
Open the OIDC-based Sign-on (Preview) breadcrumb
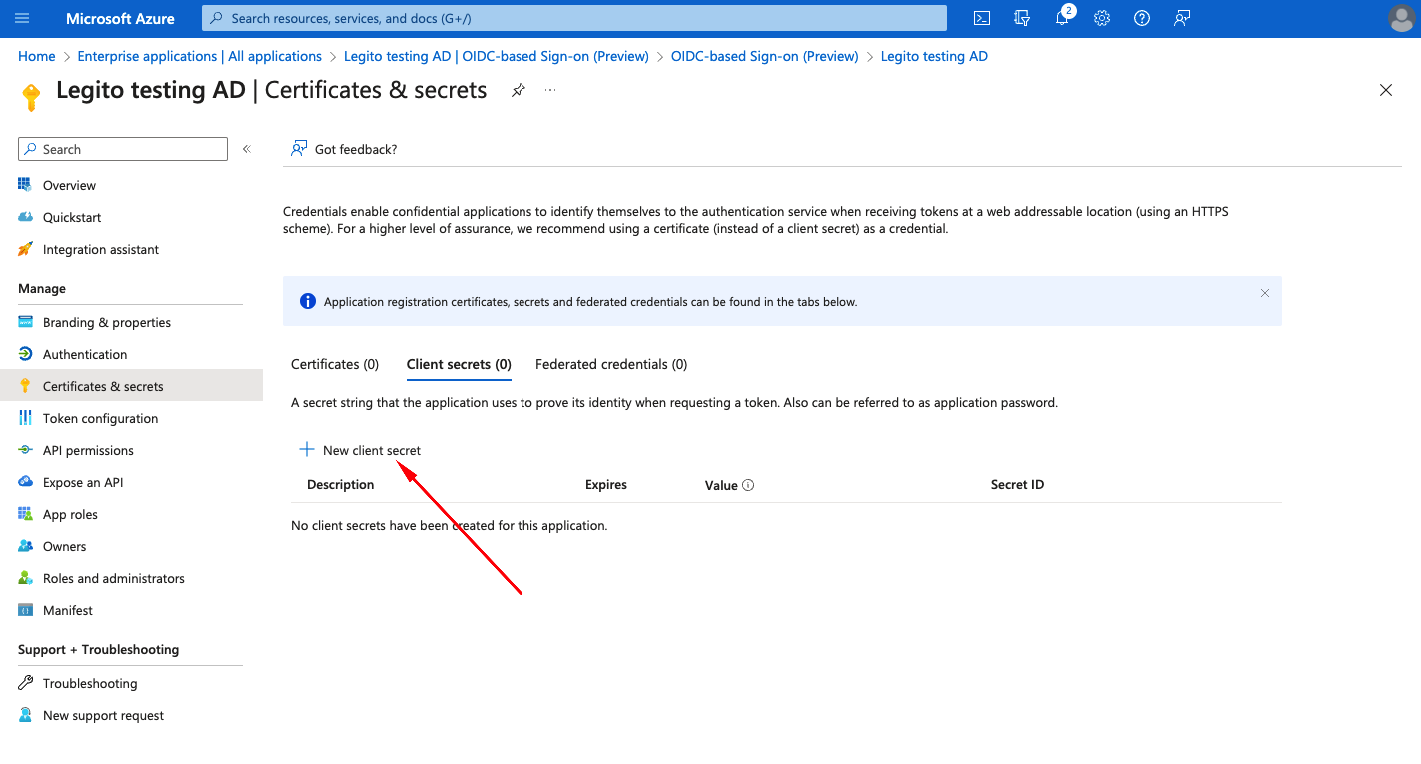click(765, 56)
